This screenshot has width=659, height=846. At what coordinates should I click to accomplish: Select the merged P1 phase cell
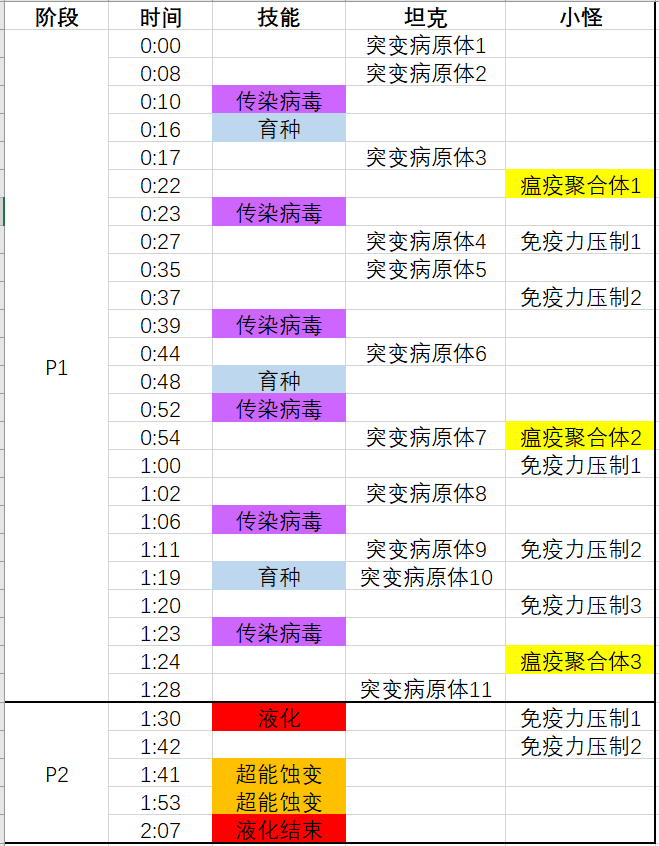[x=56, y=367]
